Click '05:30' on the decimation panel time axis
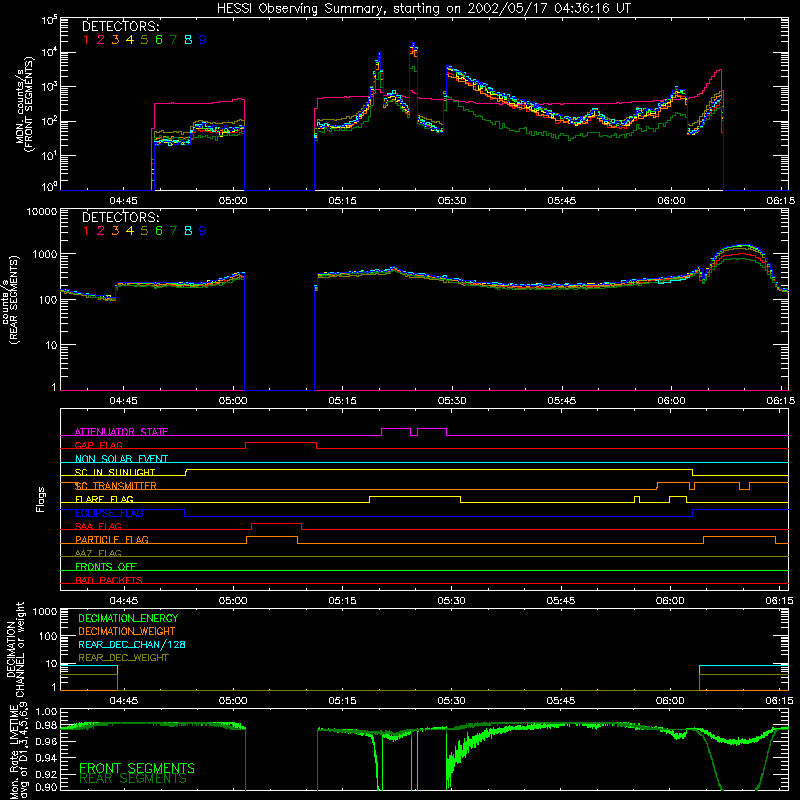800x800 pixels. pos(451,701)
